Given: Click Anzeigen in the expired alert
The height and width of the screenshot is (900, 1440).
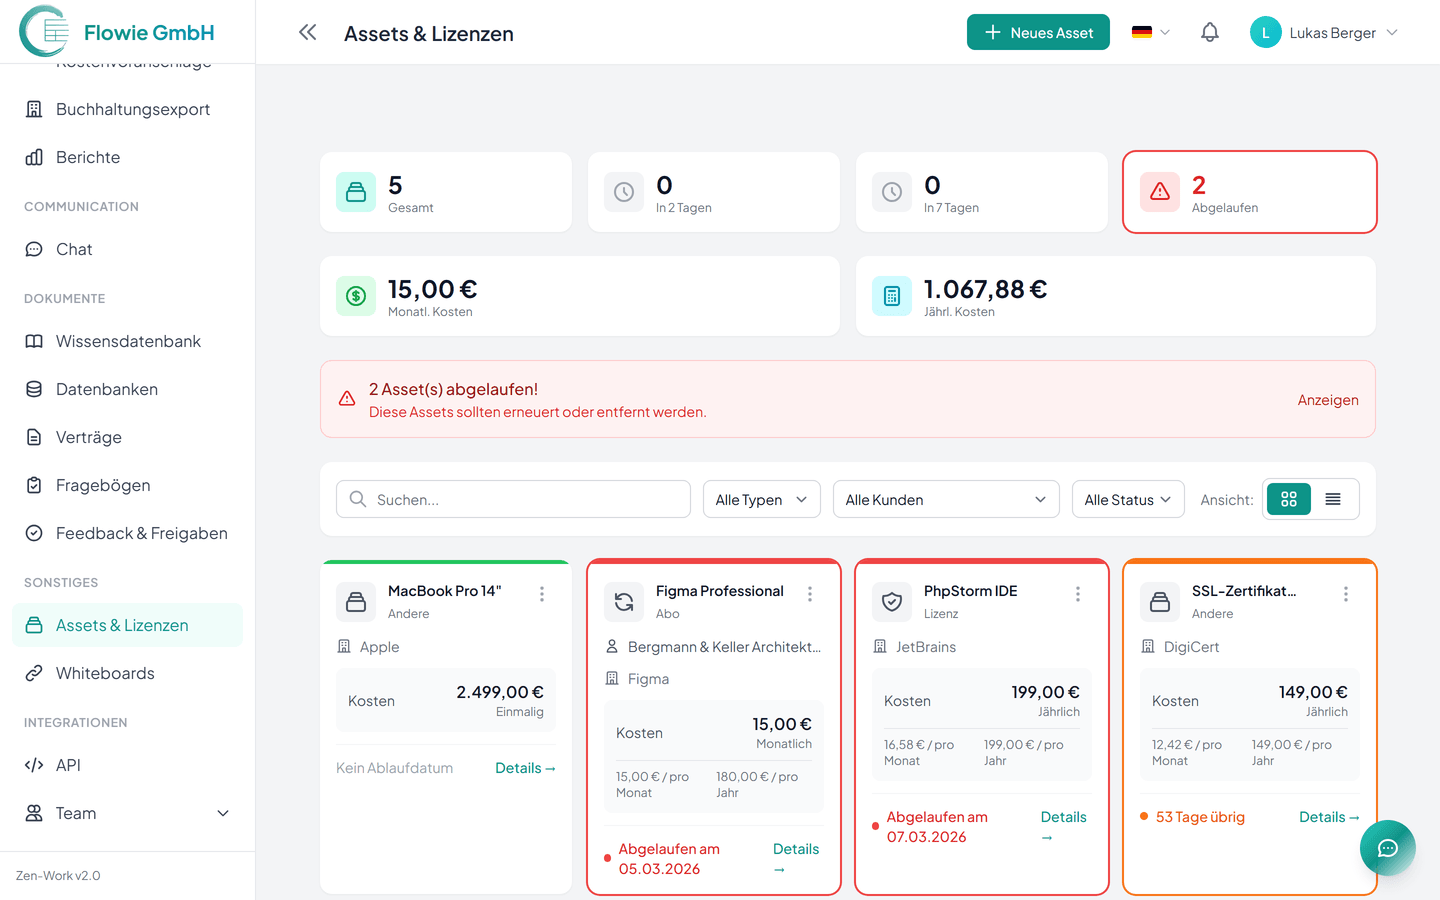Looking at the screenshot, I should coord(1327,400).
